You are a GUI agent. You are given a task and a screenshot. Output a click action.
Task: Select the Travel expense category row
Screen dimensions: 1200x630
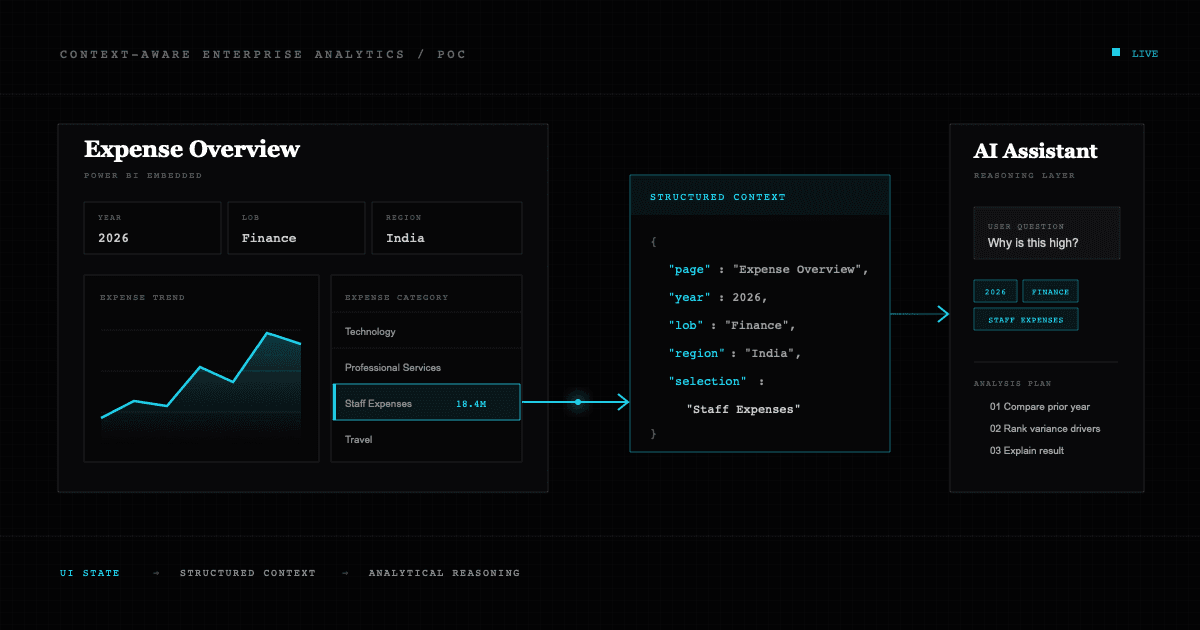426,439
